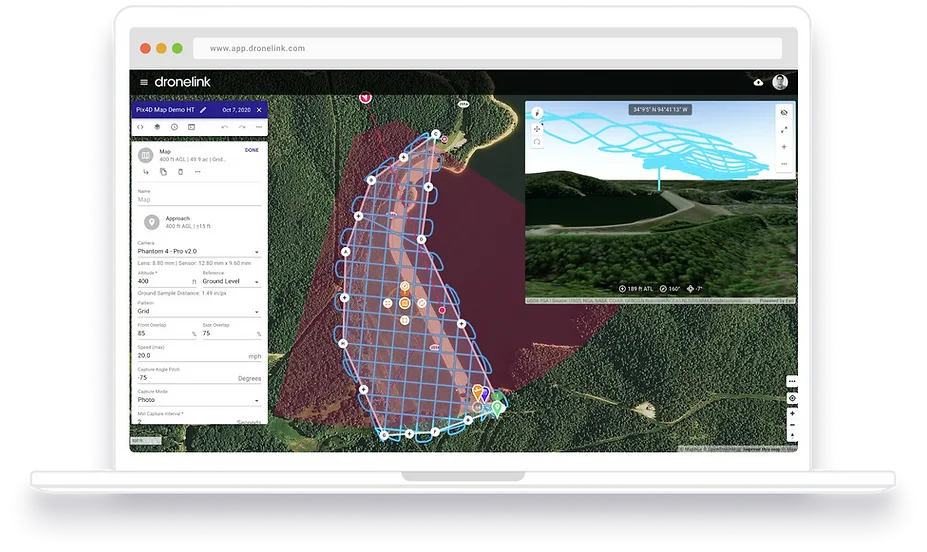Click the insert-after arrow icon under Map
This screenshot has height=552, width=927.
pyautogui.click(x=146, y=172)
